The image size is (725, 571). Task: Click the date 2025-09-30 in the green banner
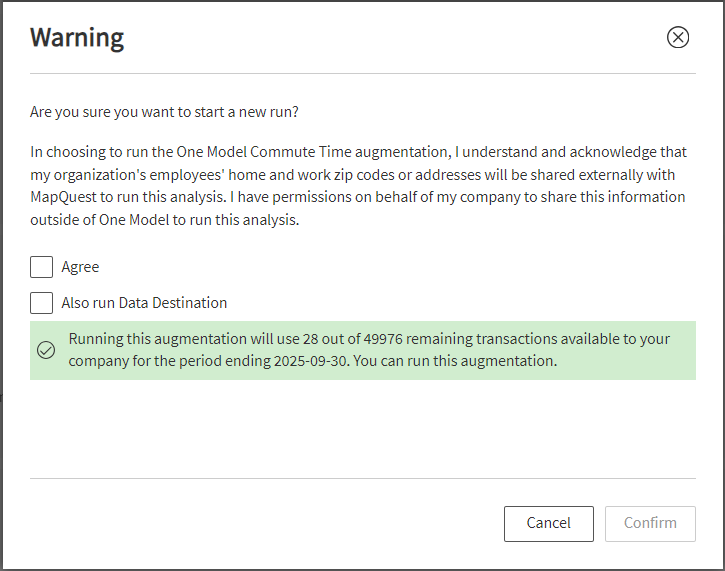310,361
